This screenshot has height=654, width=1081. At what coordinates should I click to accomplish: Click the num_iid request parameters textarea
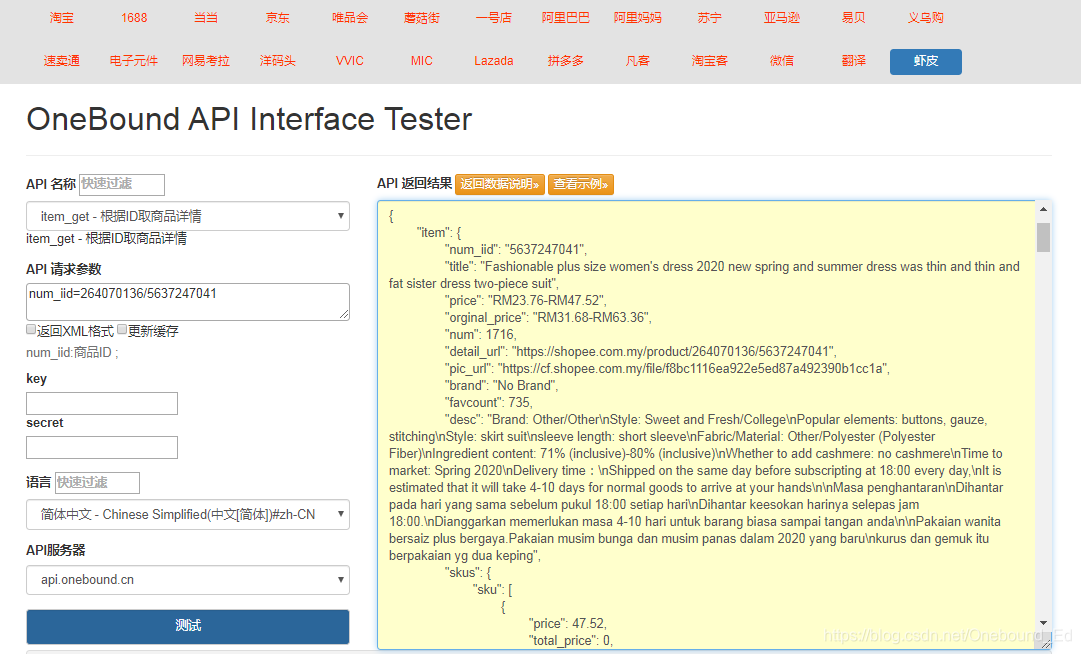[x=188, y=302]
